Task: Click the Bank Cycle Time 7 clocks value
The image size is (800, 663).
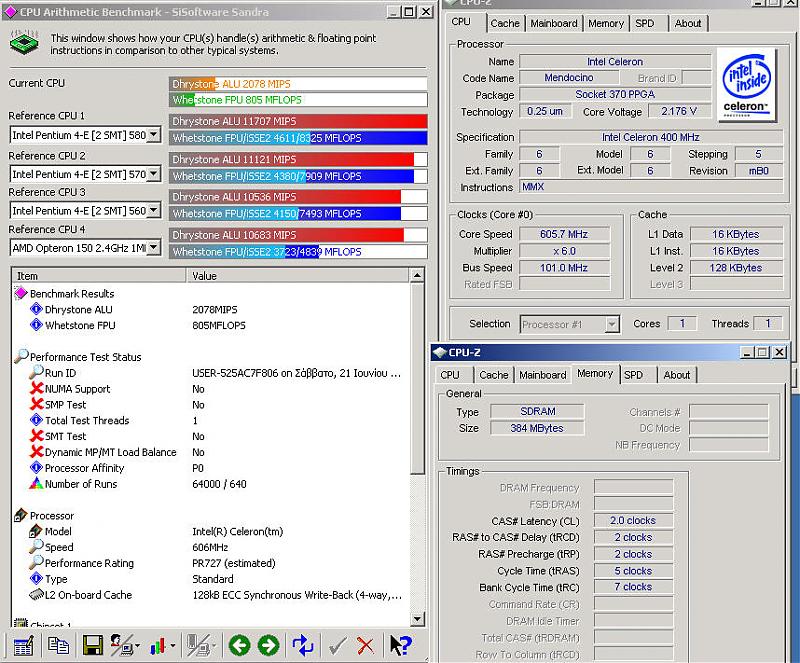Action: tap(633, 587)
